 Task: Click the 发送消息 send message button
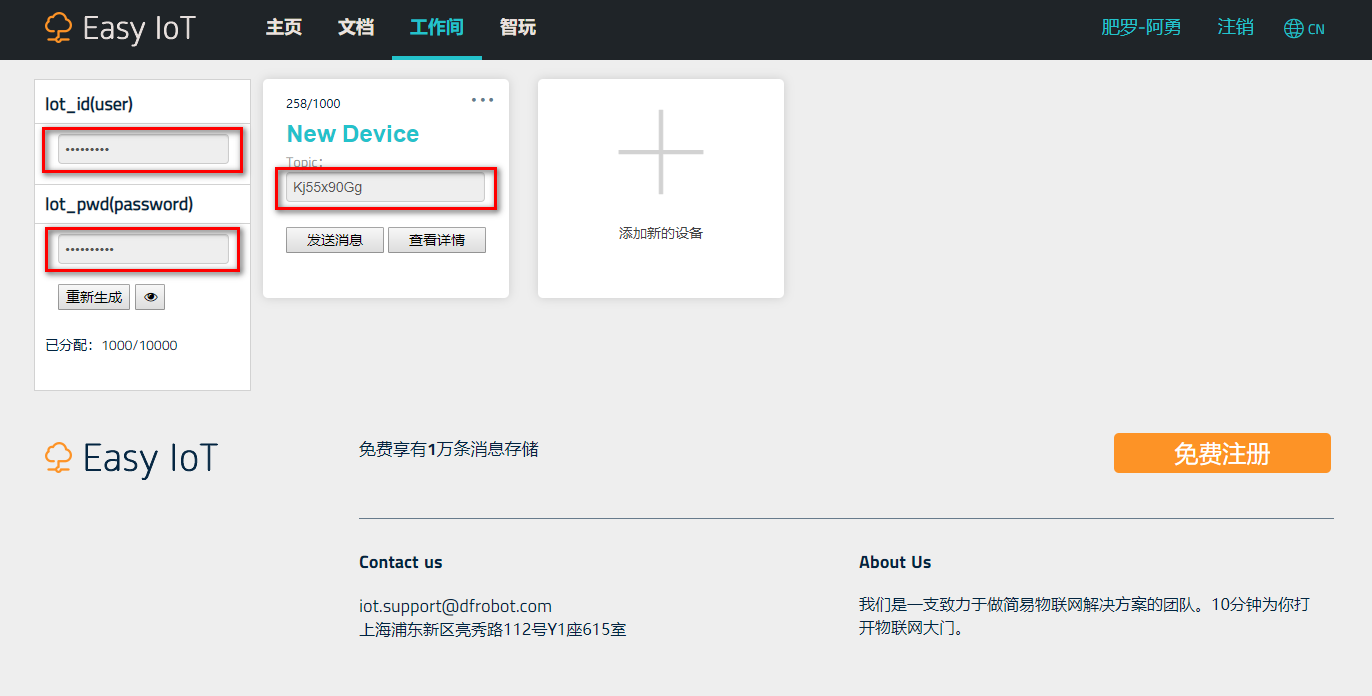(335, 240)
